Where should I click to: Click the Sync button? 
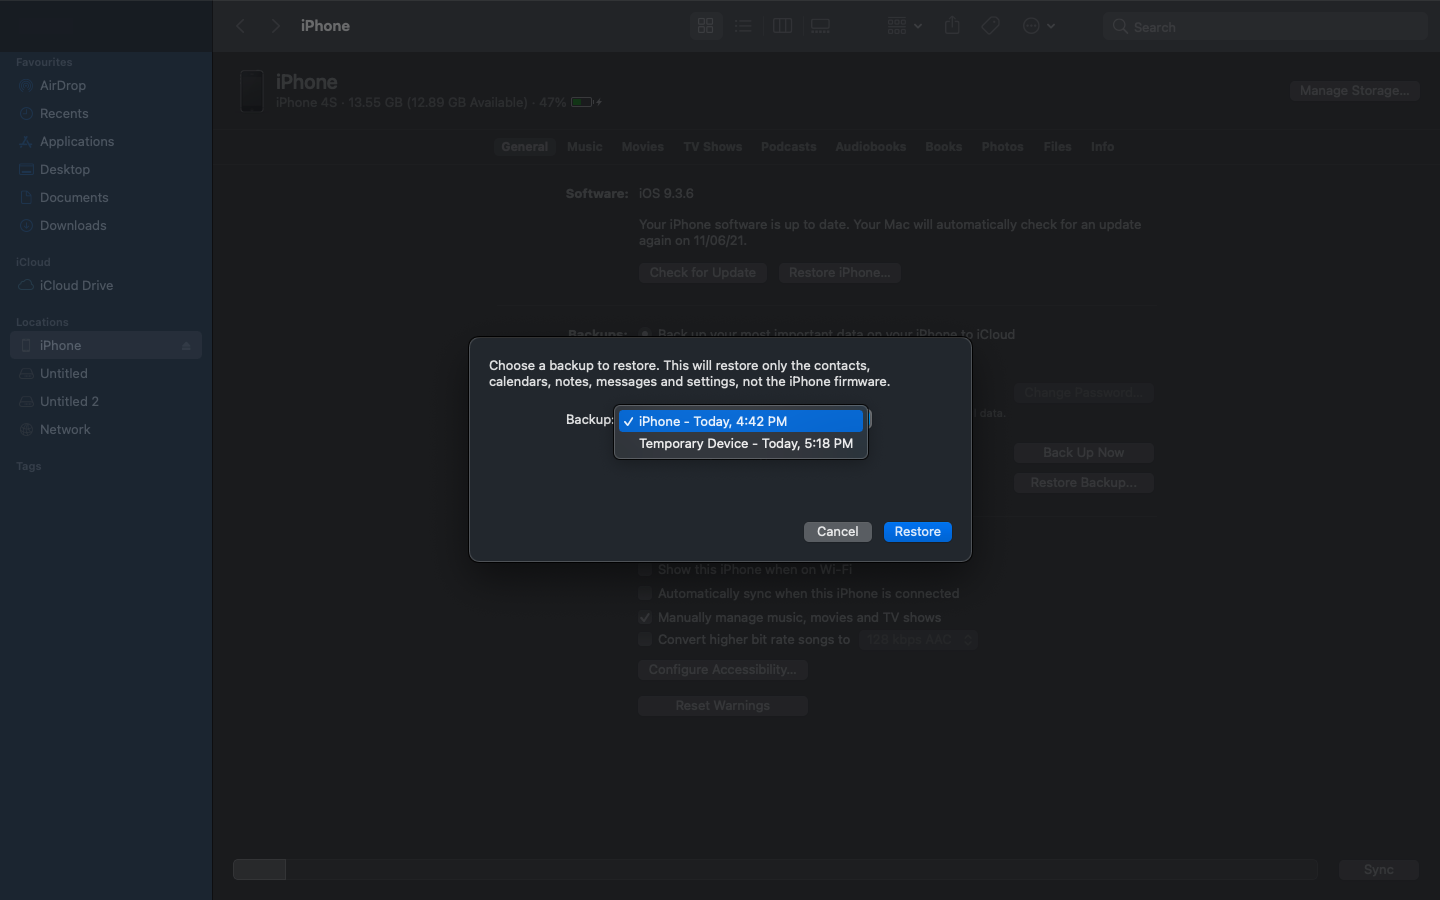(x=1379, y=870)
